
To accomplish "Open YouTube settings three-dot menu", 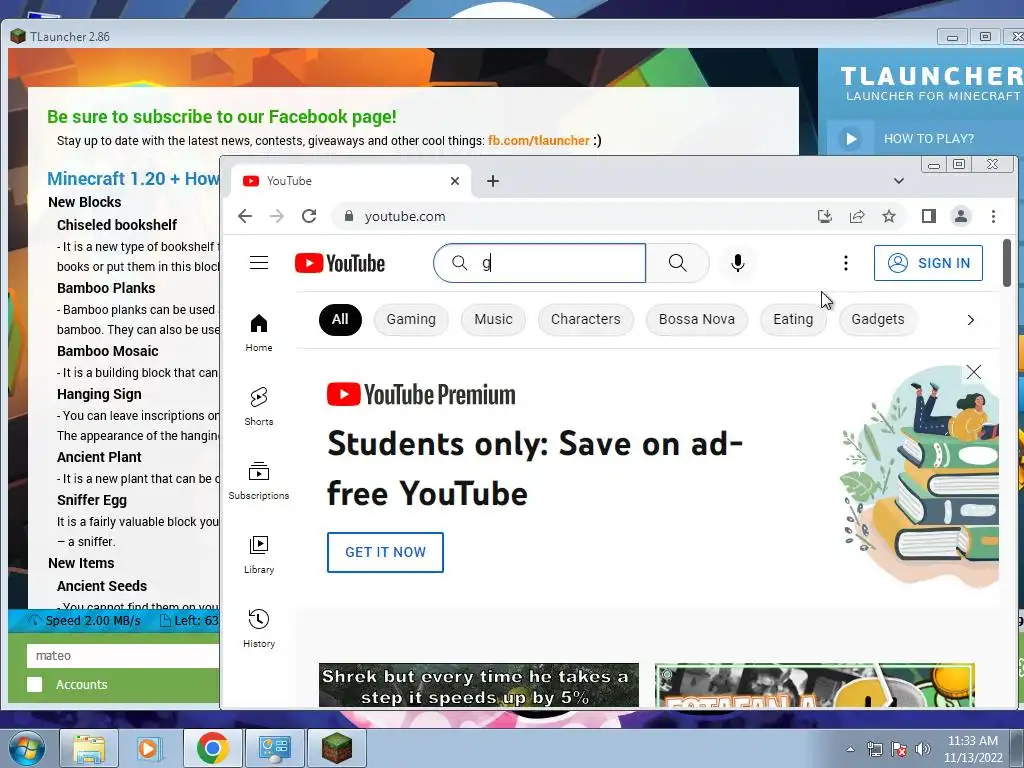I will tap(846, 263).
